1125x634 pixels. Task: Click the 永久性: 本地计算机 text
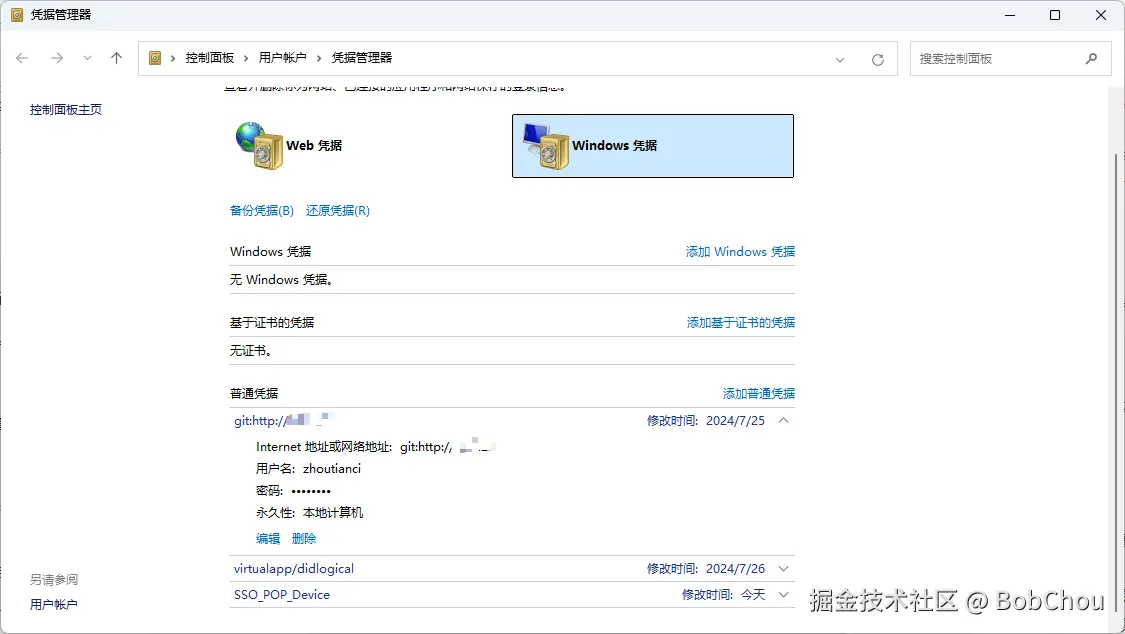(309, 513)
